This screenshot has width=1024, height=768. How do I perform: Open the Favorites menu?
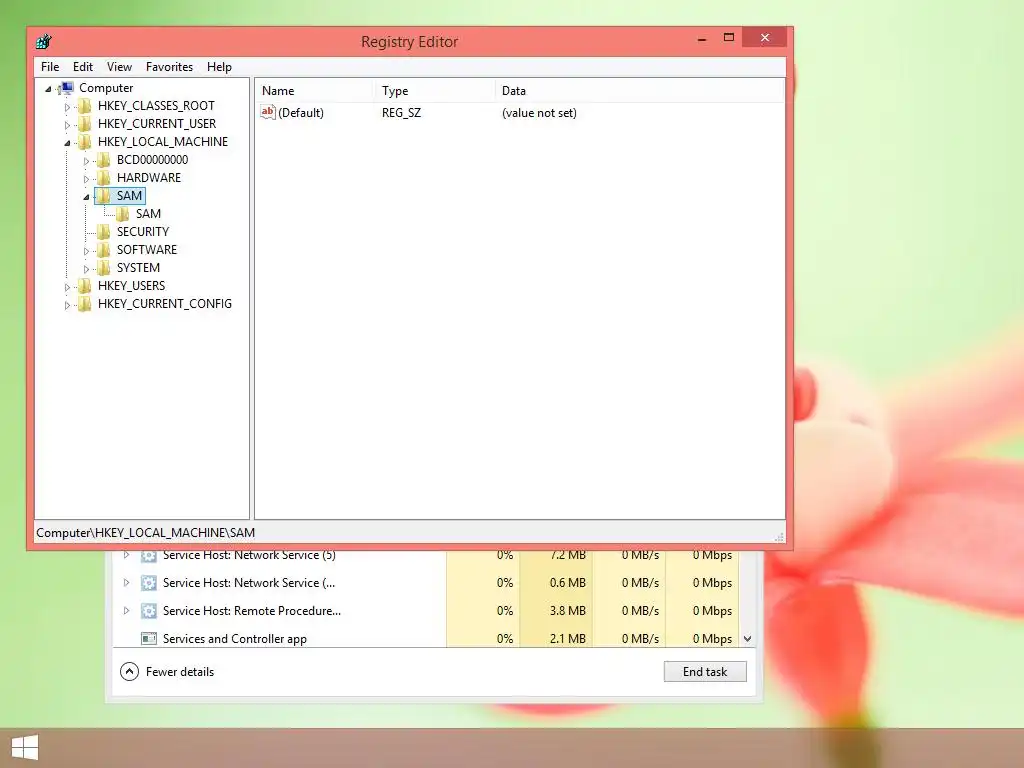click(x=169, y=67)
